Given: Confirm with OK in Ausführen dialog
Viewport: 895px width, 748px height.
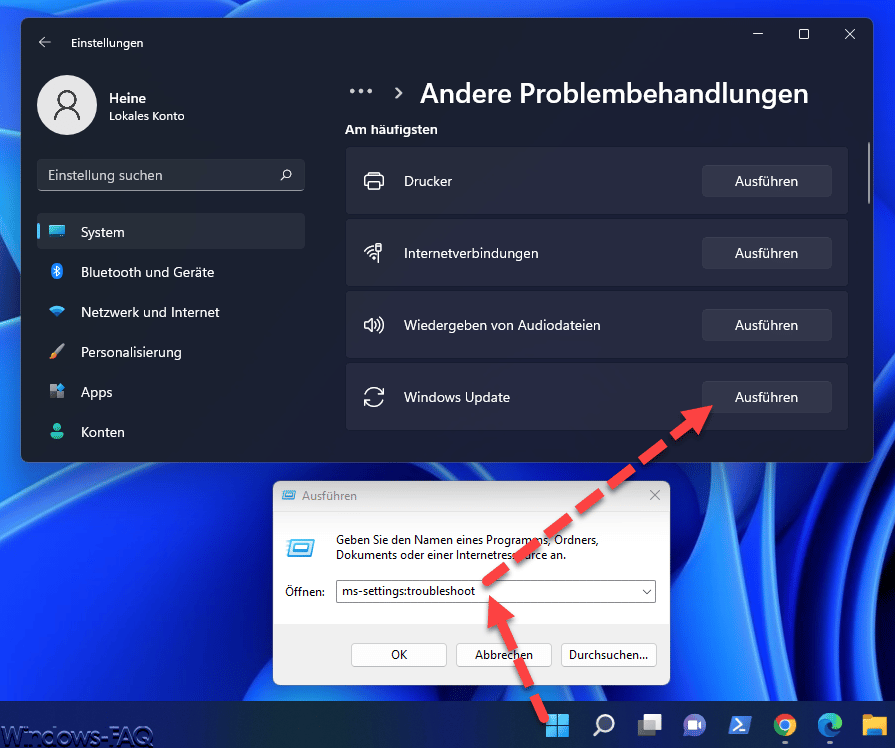Looking at the screenshot, I should tap(399, 654).
